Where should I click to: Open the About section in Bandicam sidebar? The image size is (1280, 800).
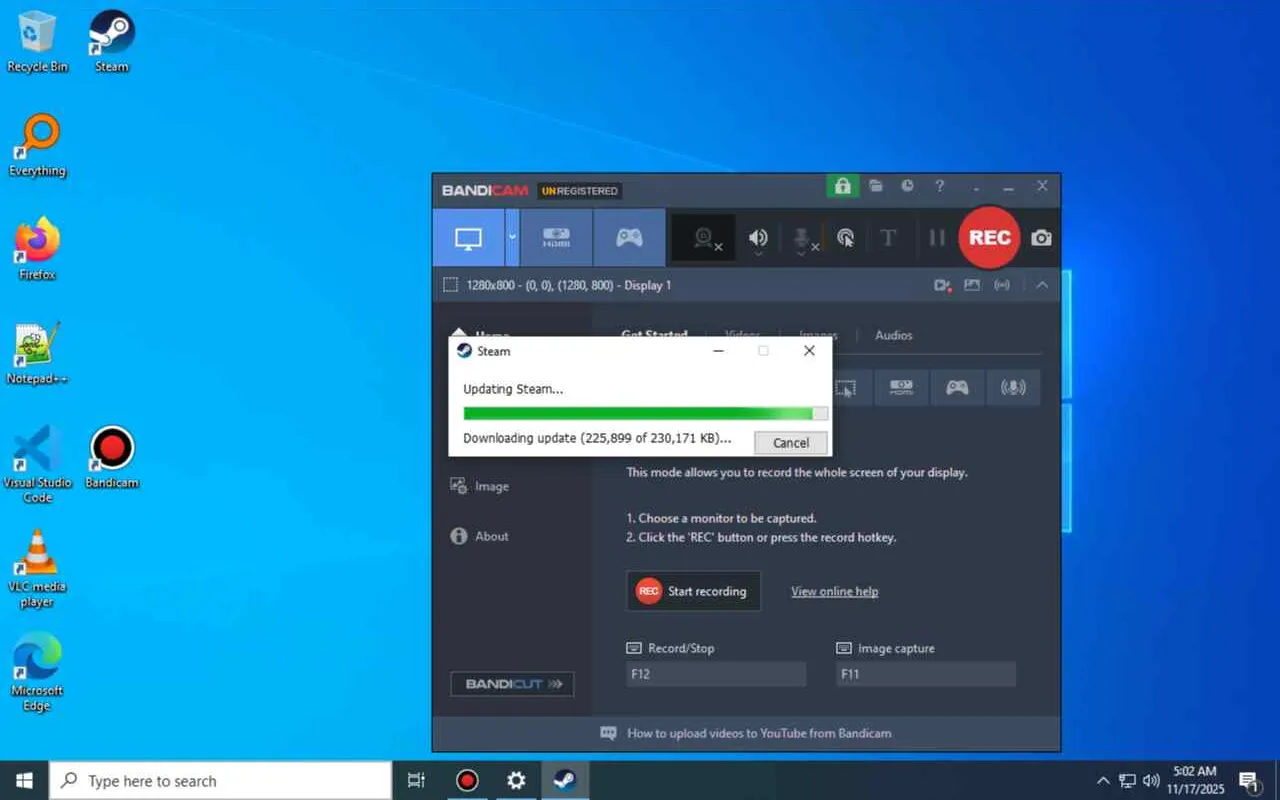[x=480, y=536]
